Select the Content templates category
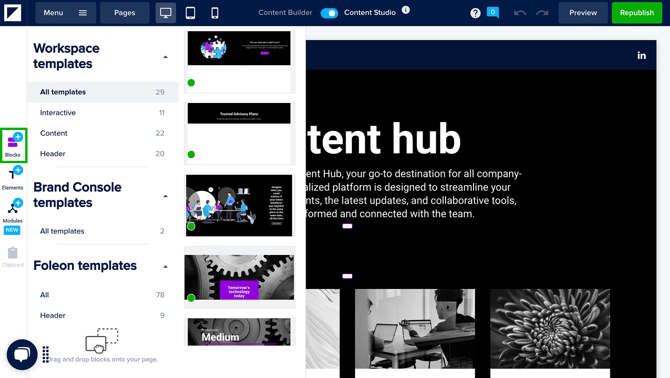The width and height of the screenshot is (670, 378). [103, 133]
